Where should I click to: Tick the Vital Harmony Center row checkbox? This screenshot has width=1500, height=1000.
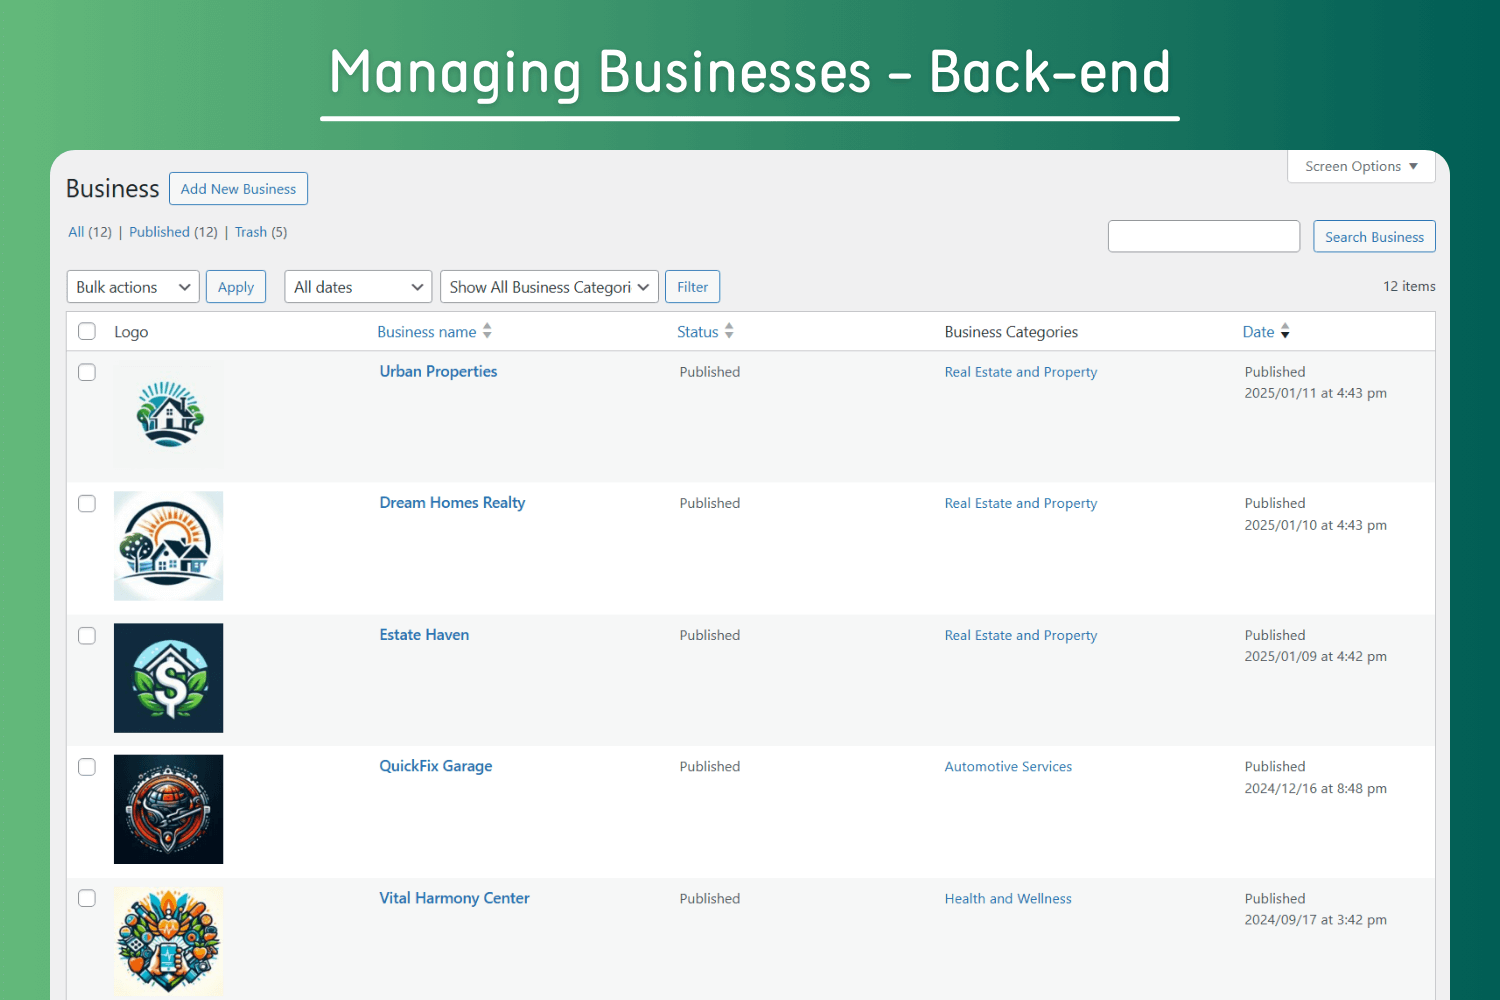[x=87, y=898]
